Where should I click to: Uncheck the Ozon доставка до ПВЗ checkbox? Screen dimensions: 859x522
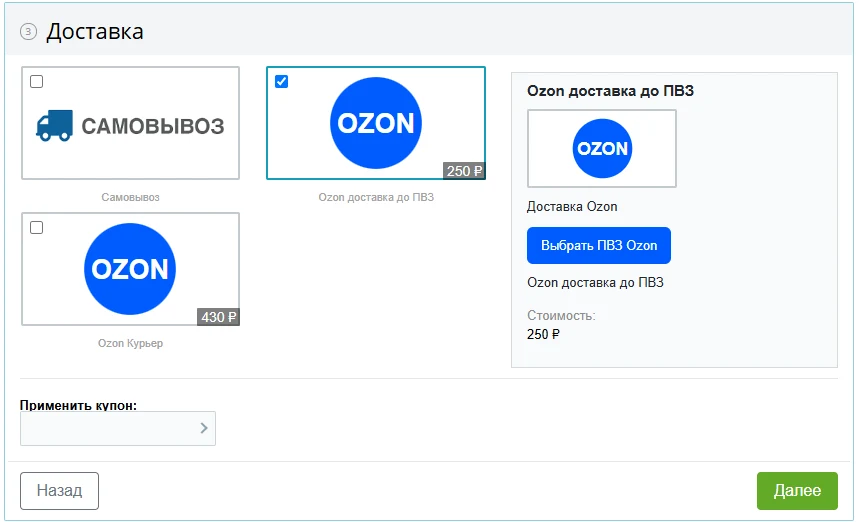click(x=282, y=82)
